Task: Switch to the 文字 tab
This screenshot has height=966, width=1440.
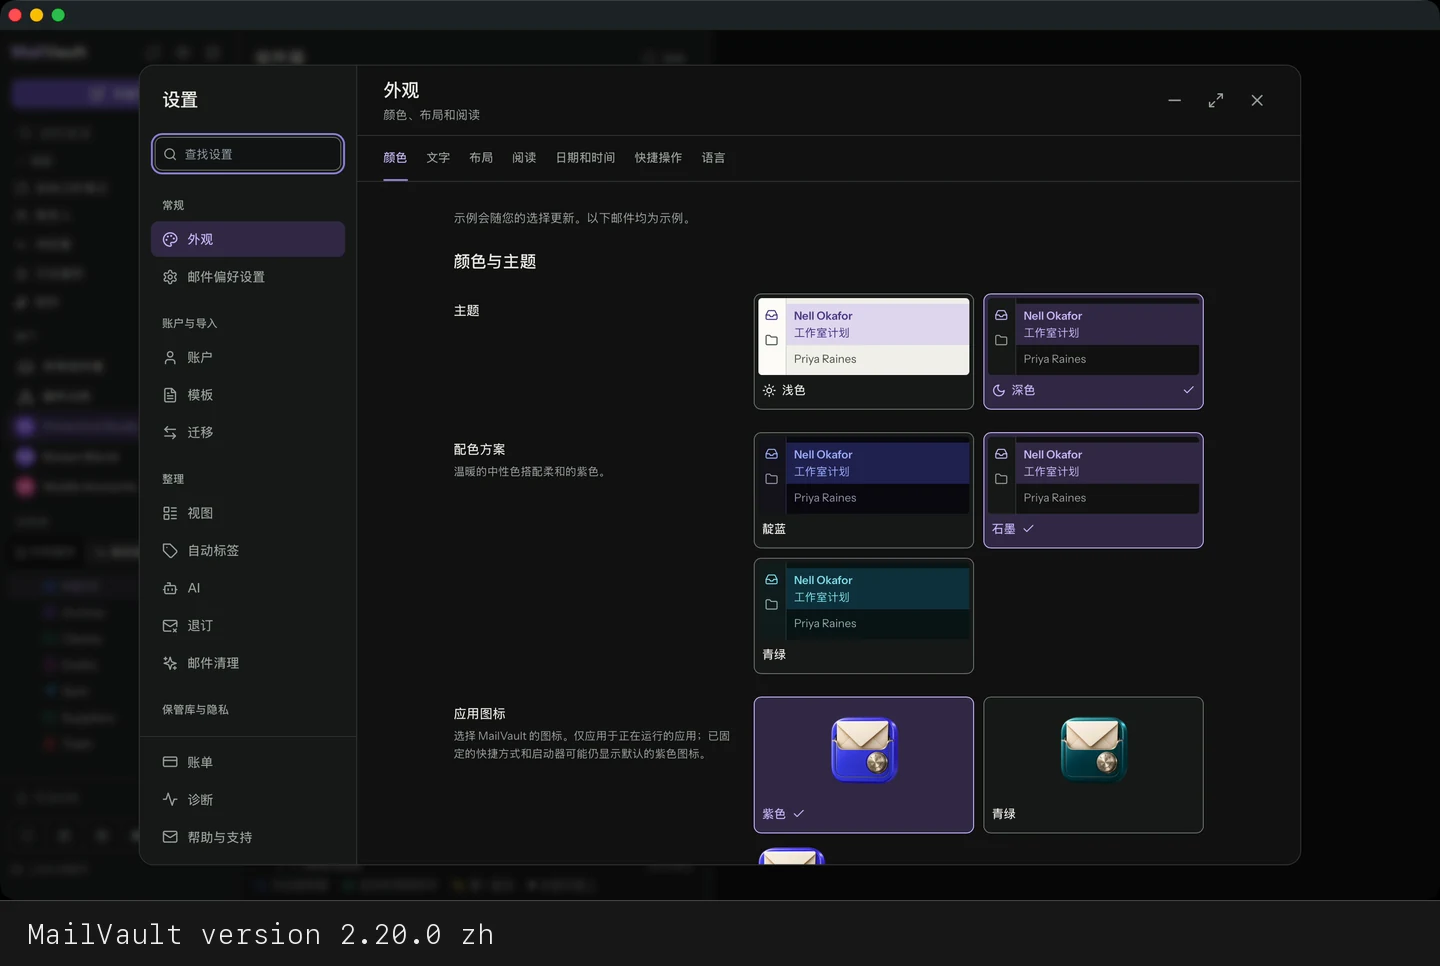Action: click(x=438, y=158)
